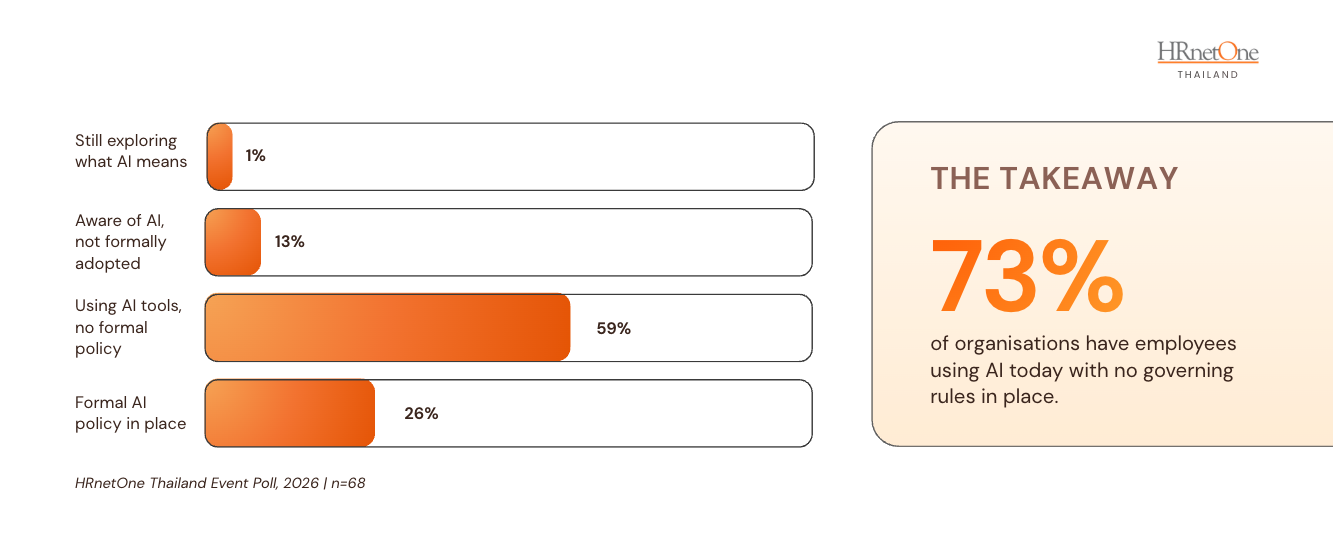This screenshot has width=1333, height=537.
Task: Click the 'THAILAND' text under the logo
Action: point(1207,74)
